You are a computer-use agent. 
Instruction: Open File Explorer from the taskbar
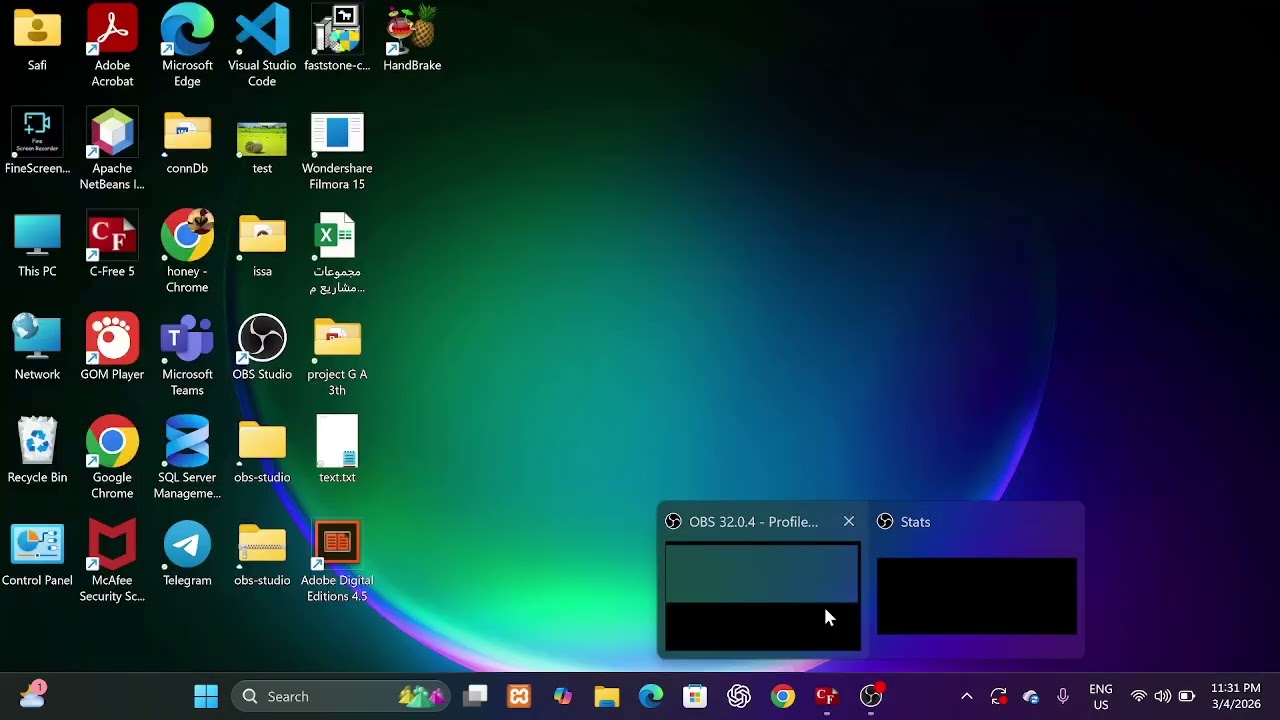607,696
